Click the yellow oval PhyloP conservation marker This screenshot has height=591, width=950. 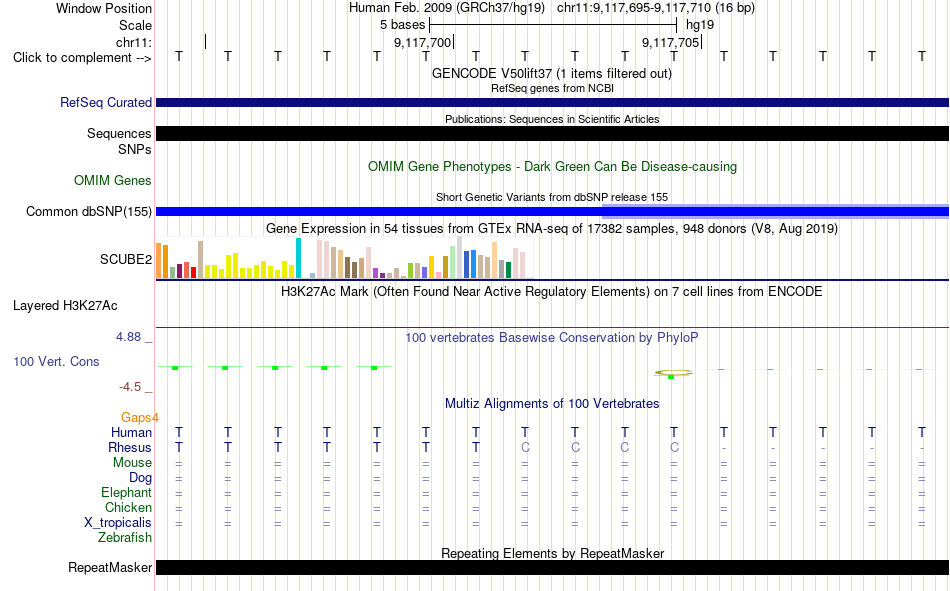pos(673,373)
